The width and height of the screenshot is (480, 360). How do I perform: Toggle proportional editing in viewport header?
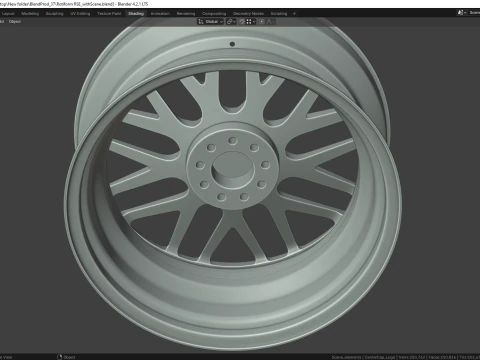click(262, 22)
